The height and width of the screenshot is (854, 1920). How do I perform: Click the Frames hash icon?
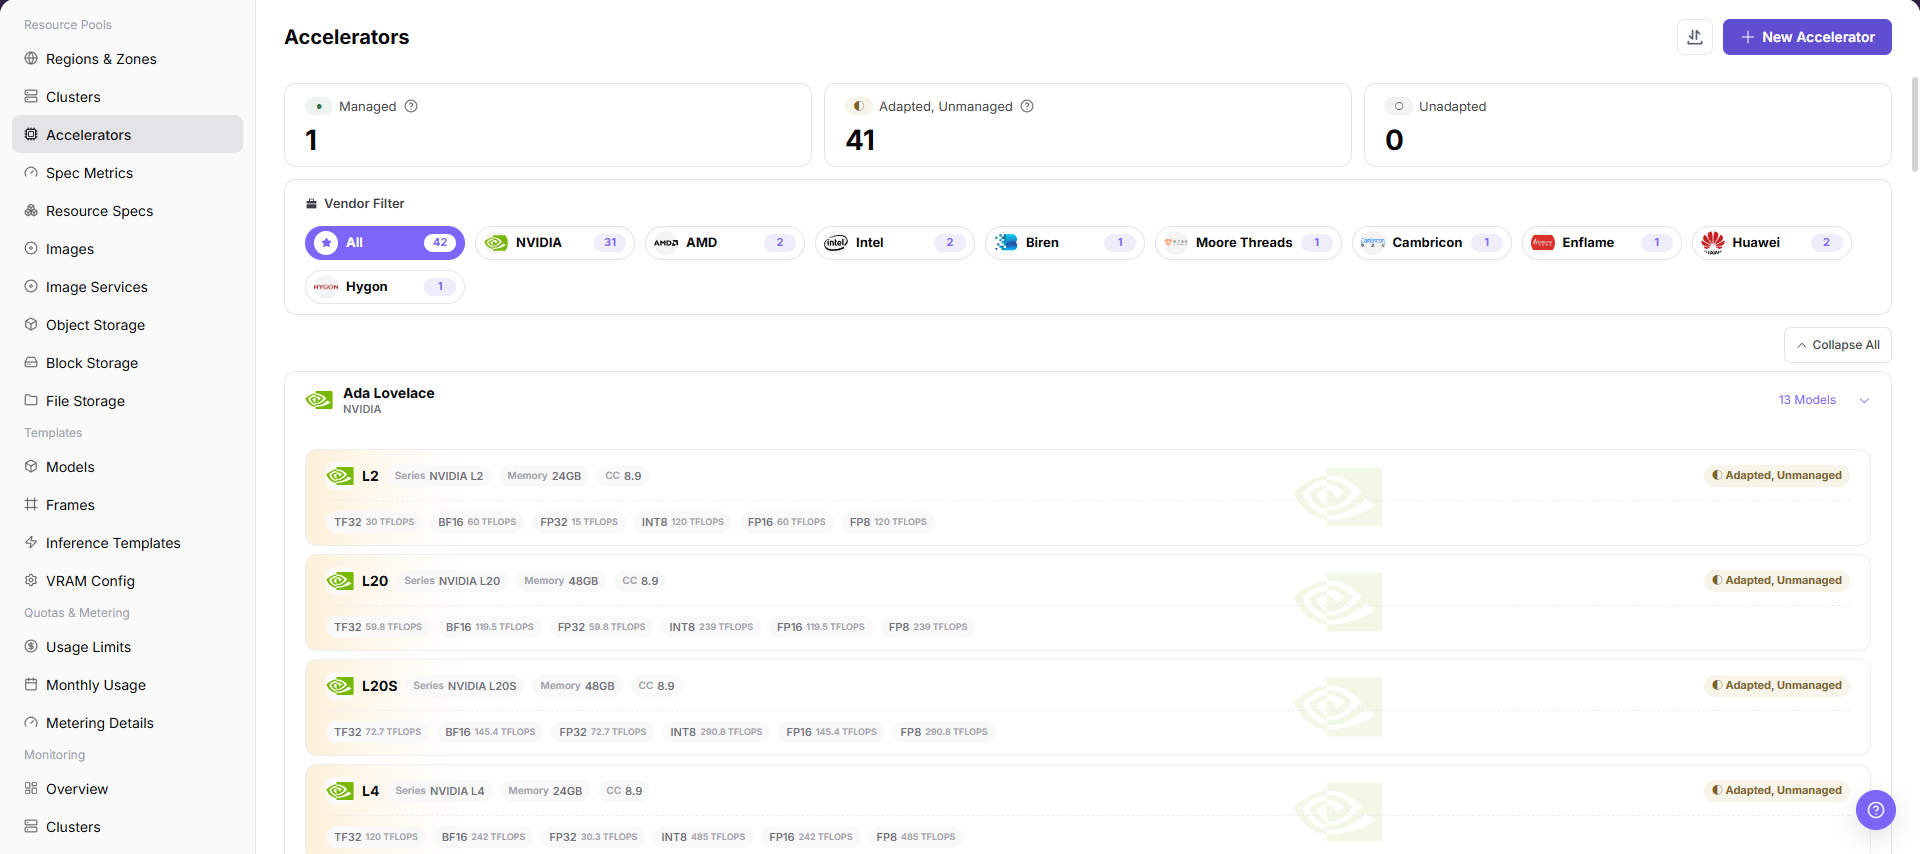pyautogui.click(x=31, y=504)
